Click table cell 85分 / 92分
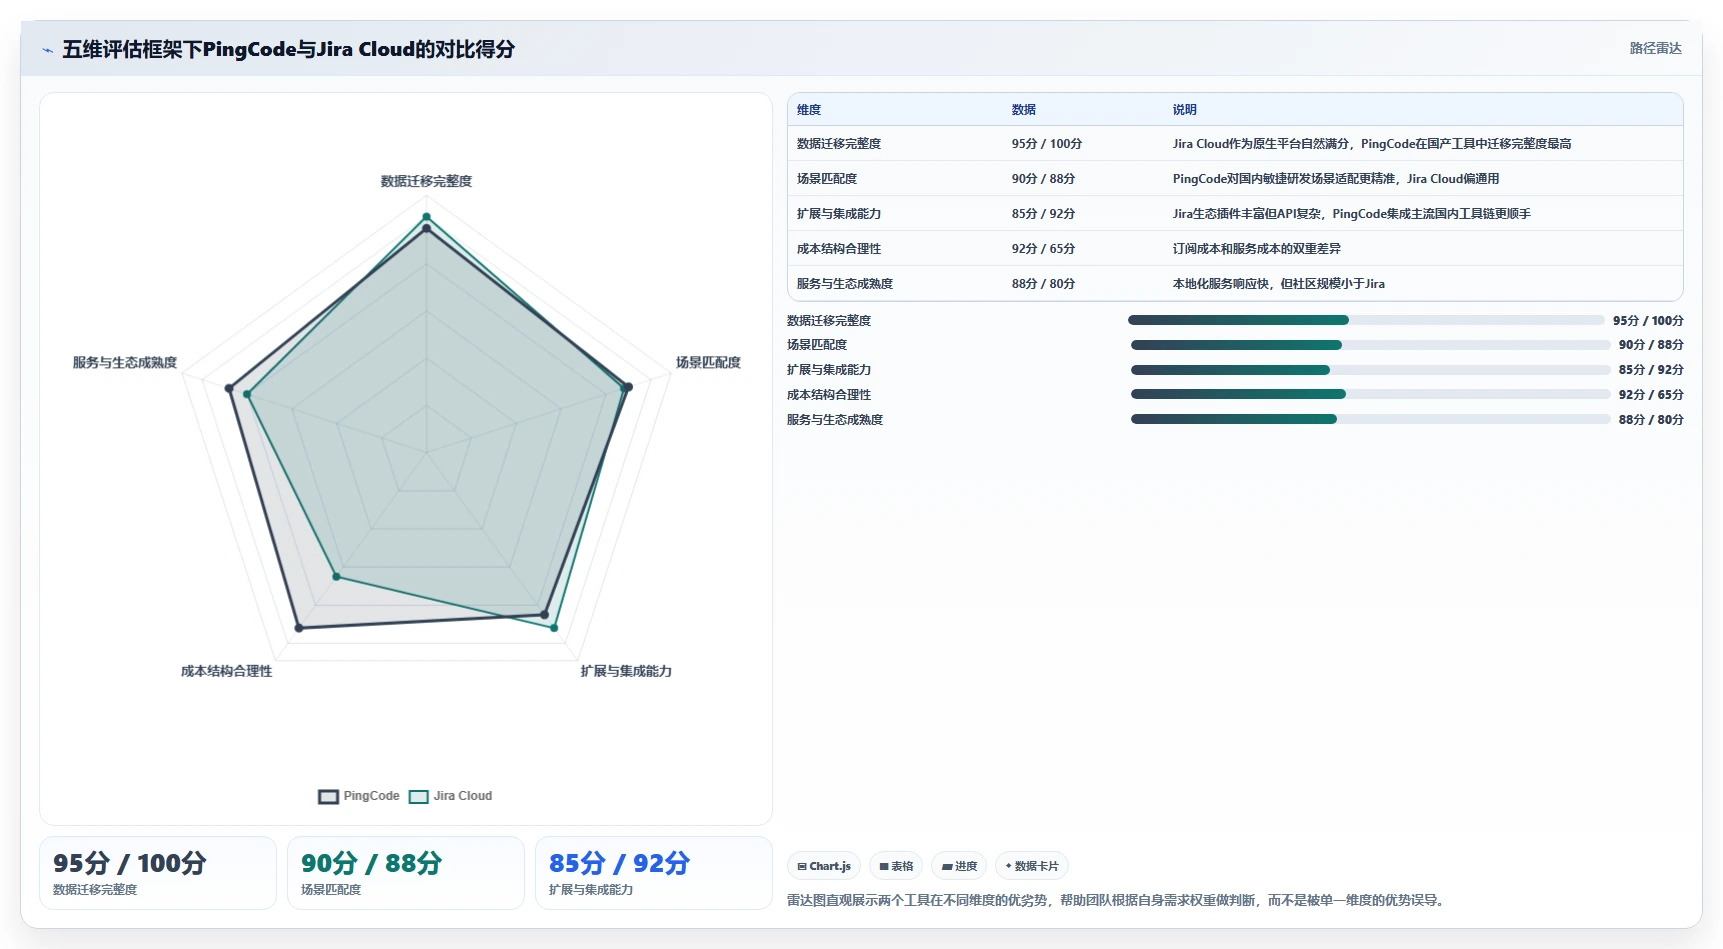The image size is (1723, 949). point(1043,214)
